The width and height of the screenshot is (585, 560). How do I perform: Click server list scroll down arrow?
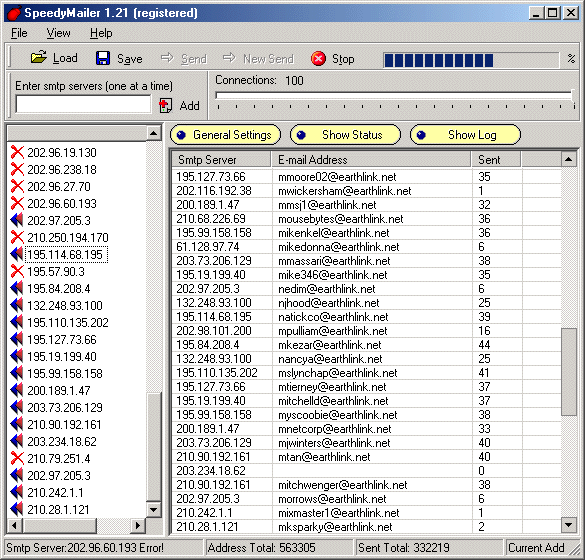[154, 509]
